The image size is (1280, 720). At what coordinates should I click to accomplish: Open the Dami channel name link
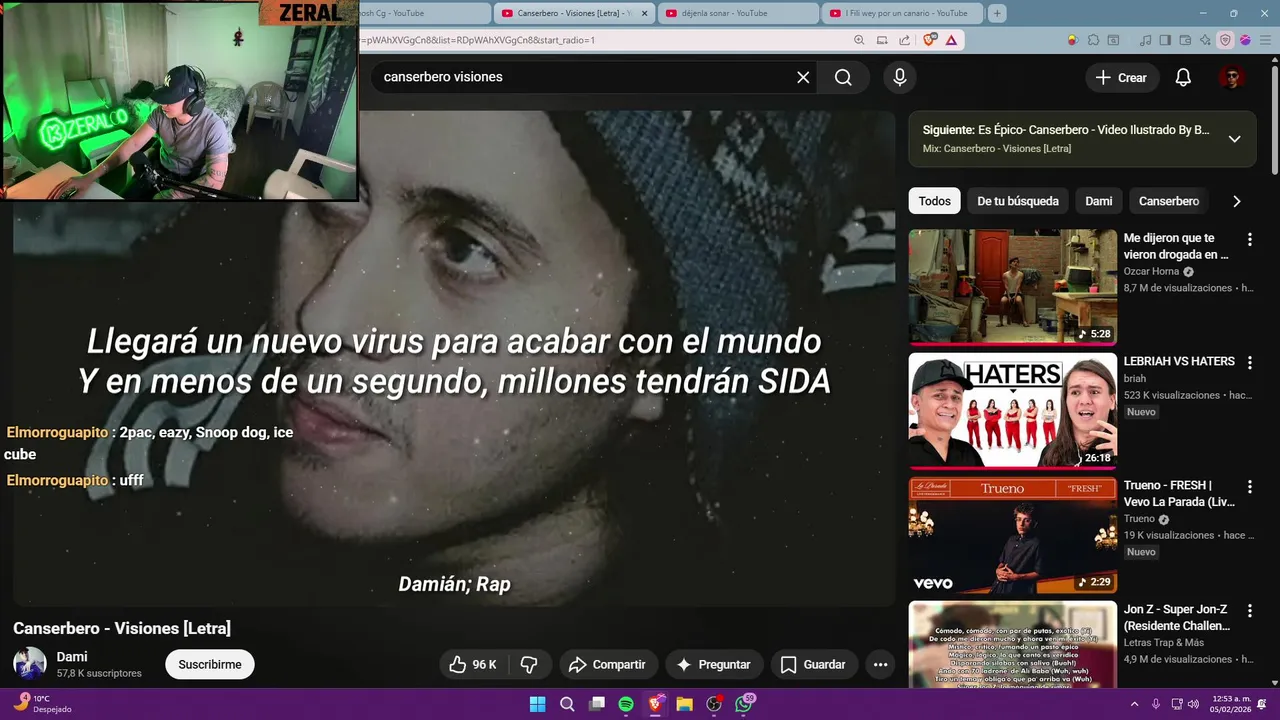[72, 656]
